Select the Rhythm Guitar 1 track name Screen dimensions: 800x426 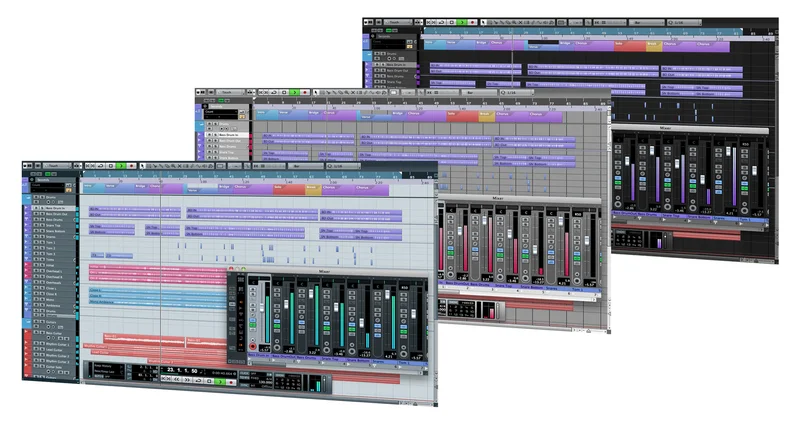pos(58,344)
